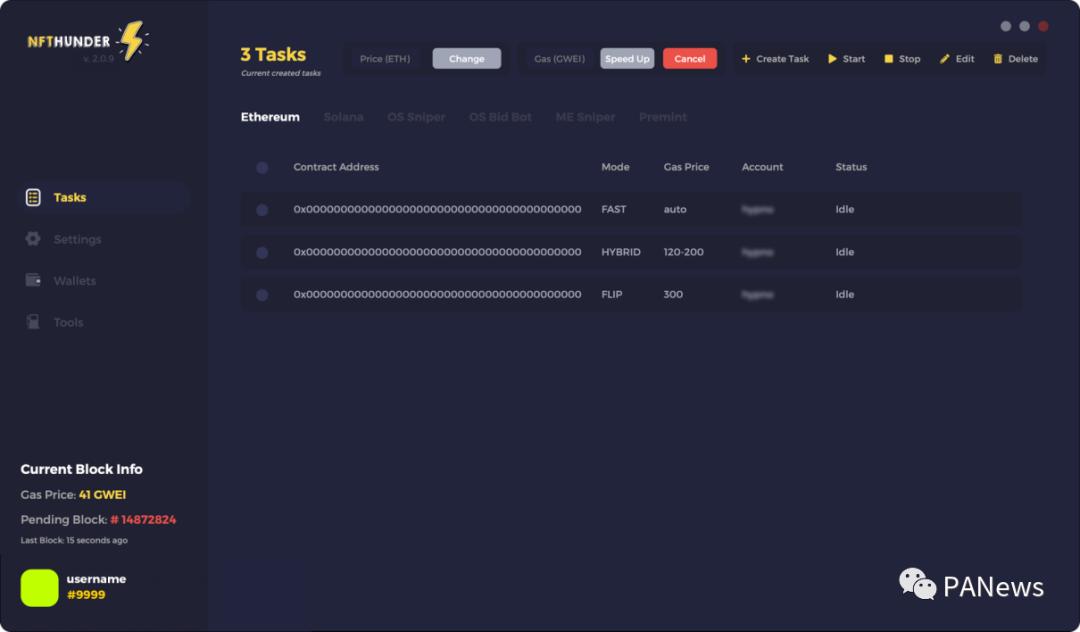Click the Idle status in the FLIP row
This screenshot has width=1080, height=632.
point(844,294)
